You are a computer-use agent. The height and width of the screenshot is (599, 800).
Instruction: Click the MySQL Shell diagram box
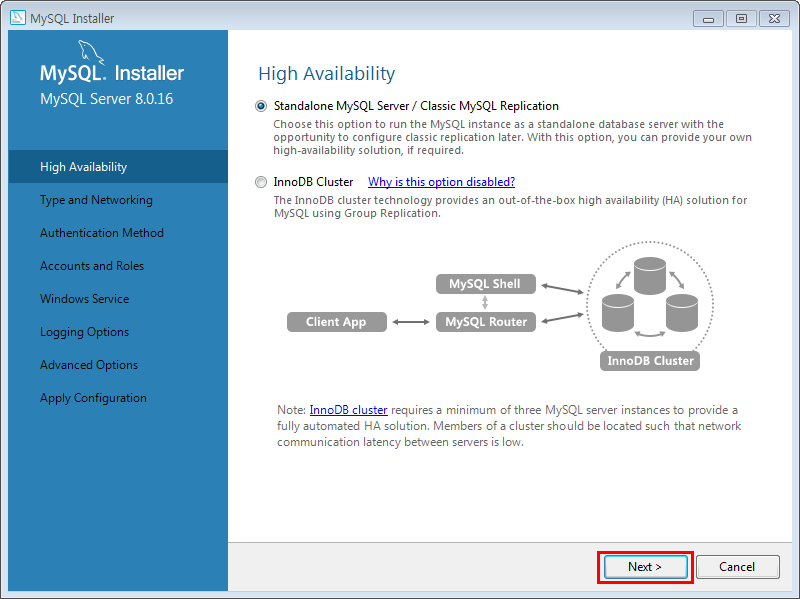click(x=486, y=284)
